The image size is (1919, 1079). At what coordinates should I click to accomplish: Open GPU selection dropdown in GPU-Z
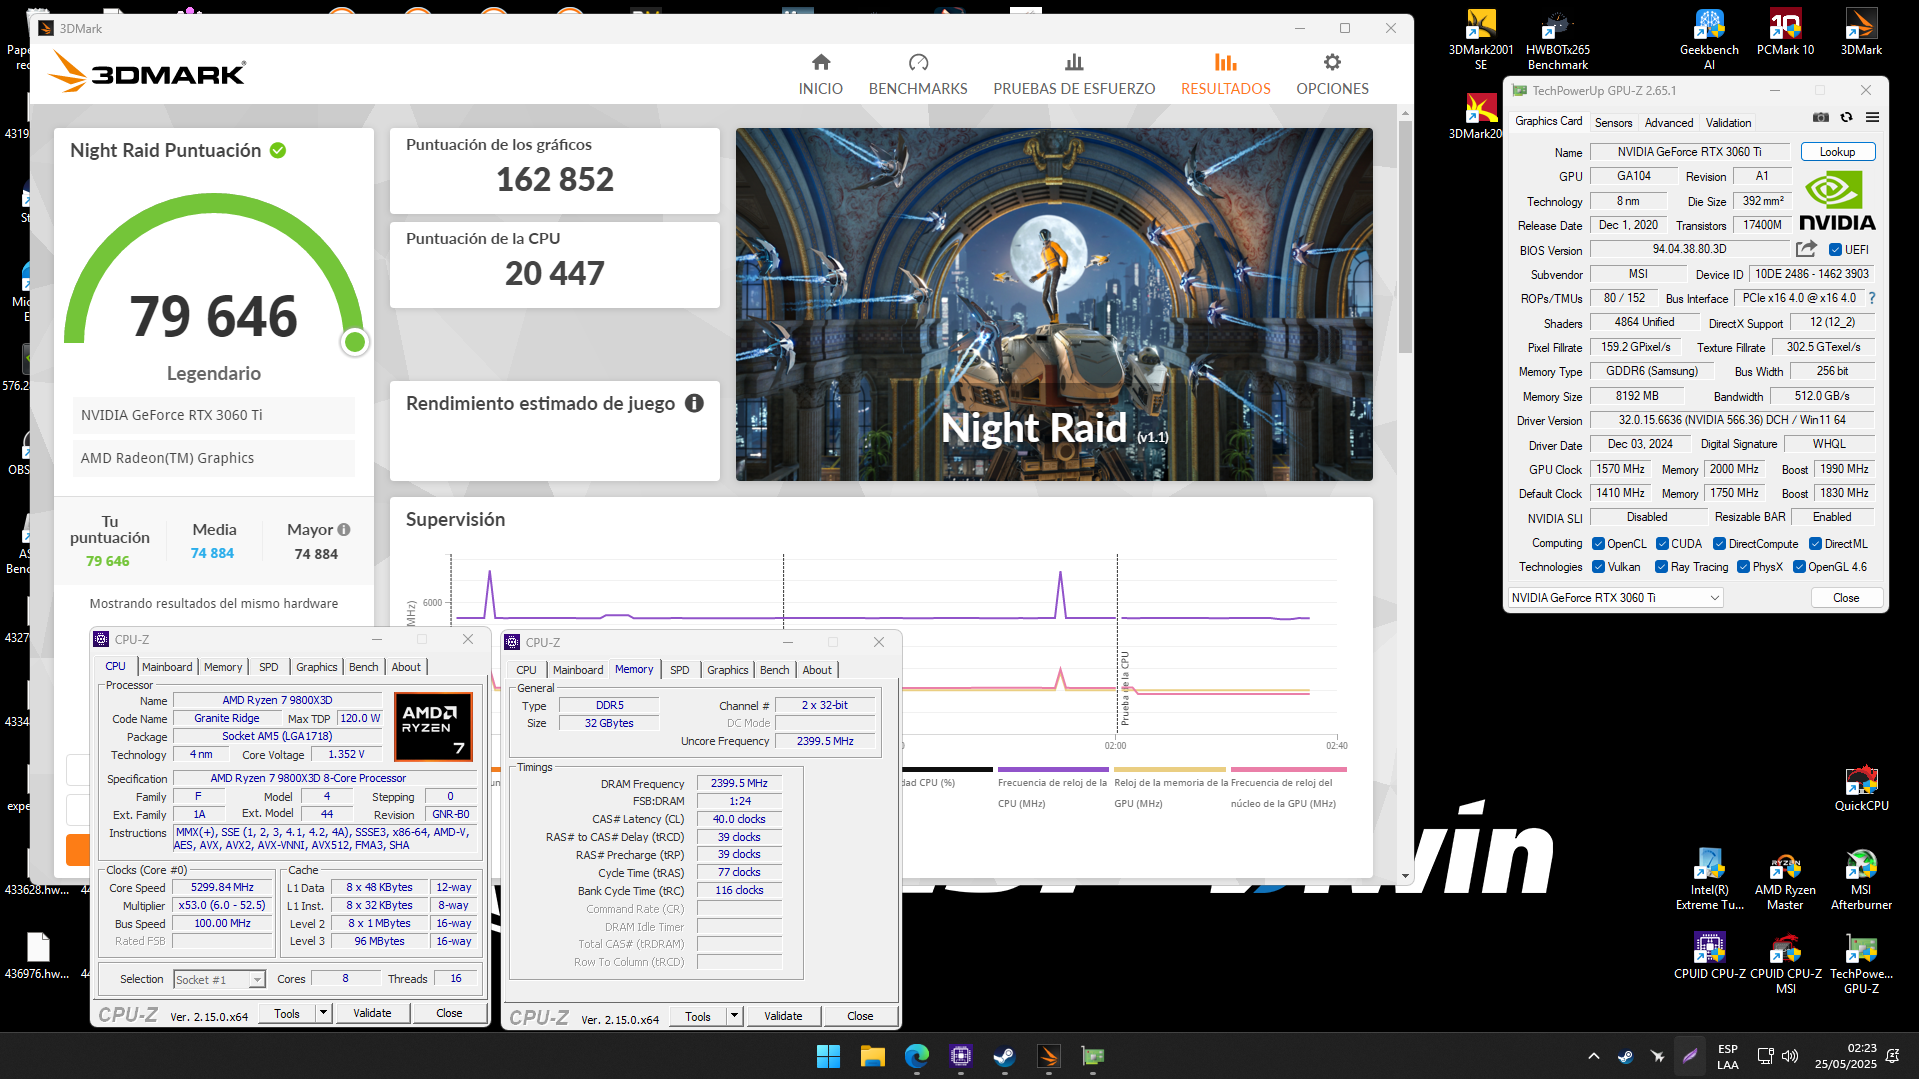[x=1615, y=598]
